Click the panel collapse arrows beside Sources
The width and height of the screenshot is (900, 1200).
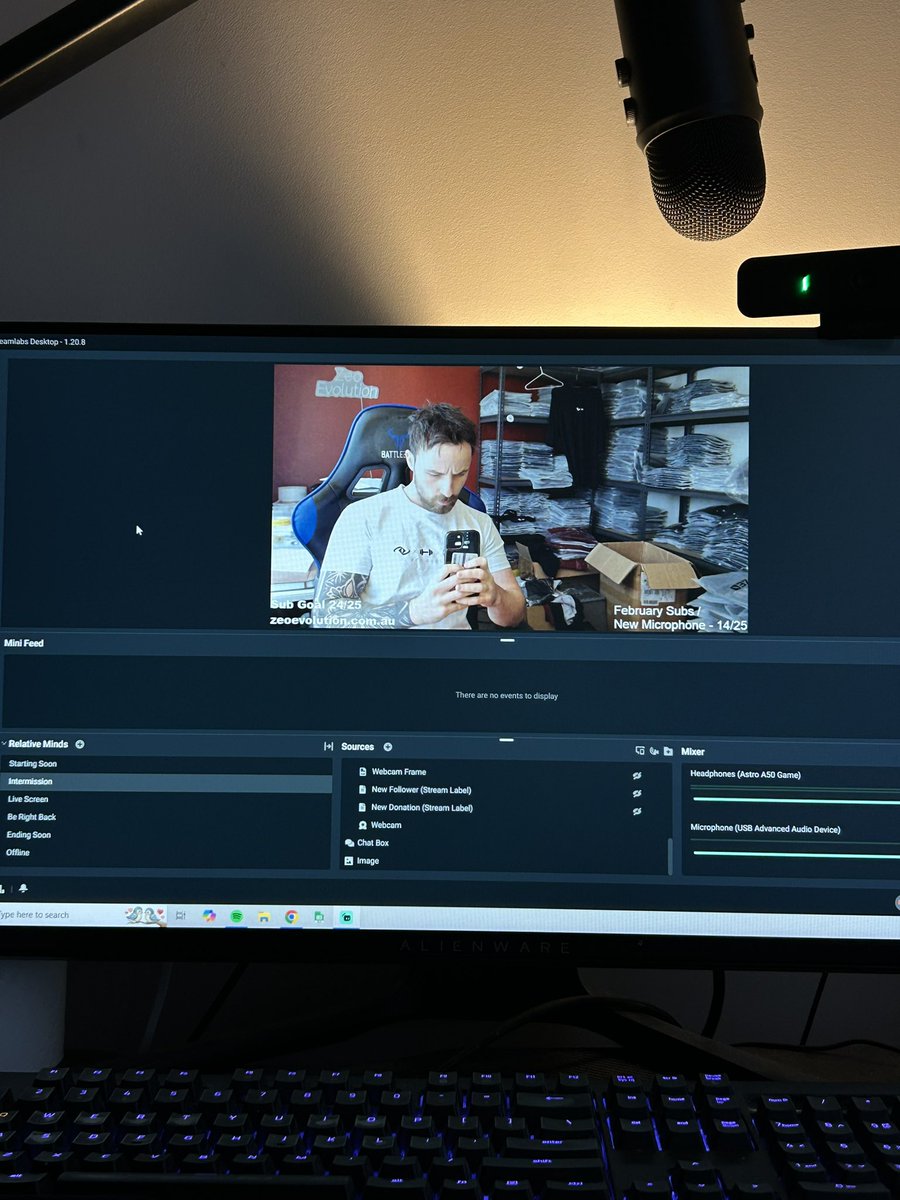click(327, 747)
